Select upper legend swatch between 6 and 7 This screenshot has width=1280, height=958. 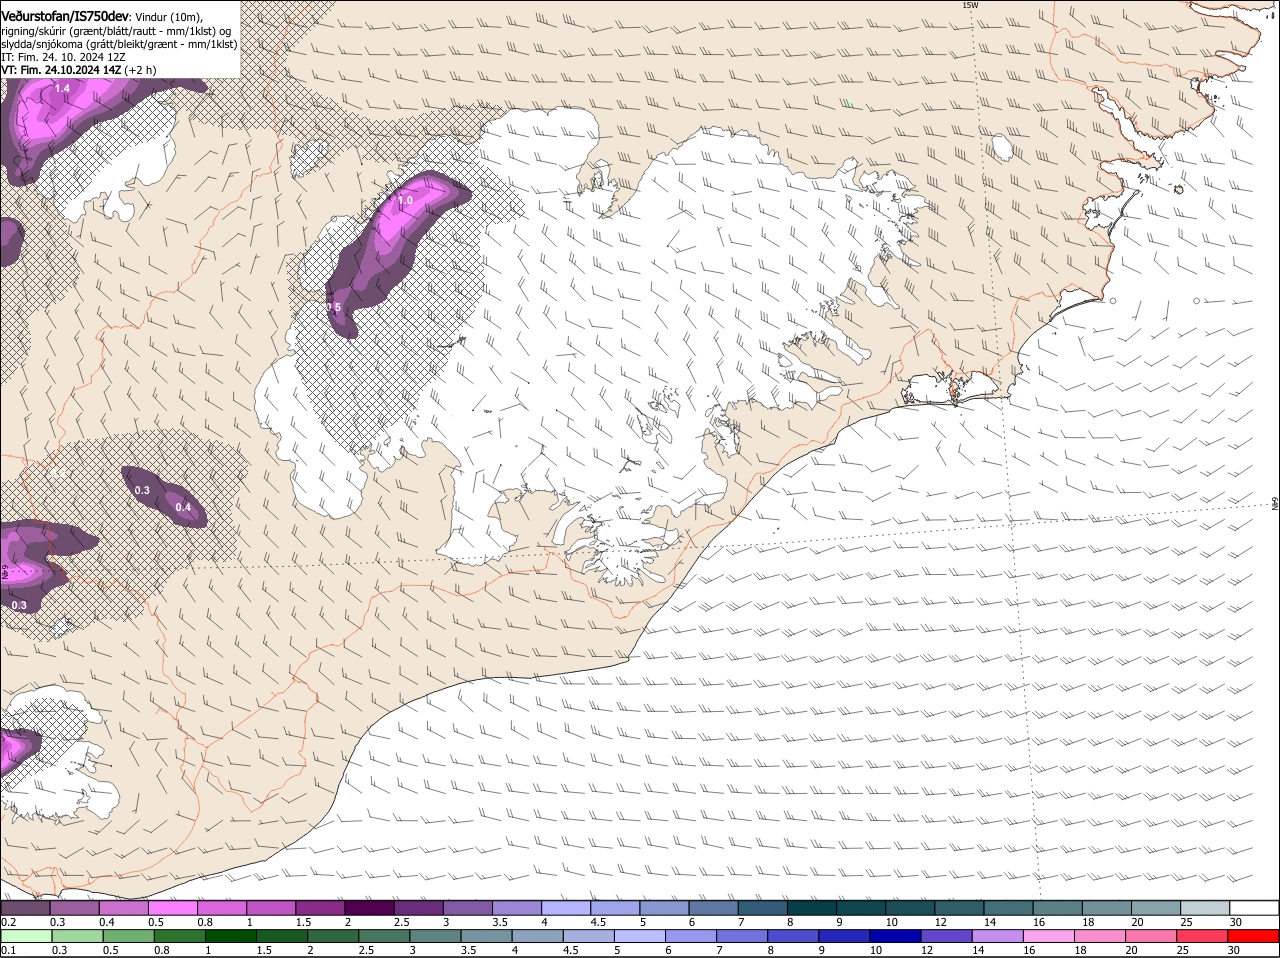point(714,908)
